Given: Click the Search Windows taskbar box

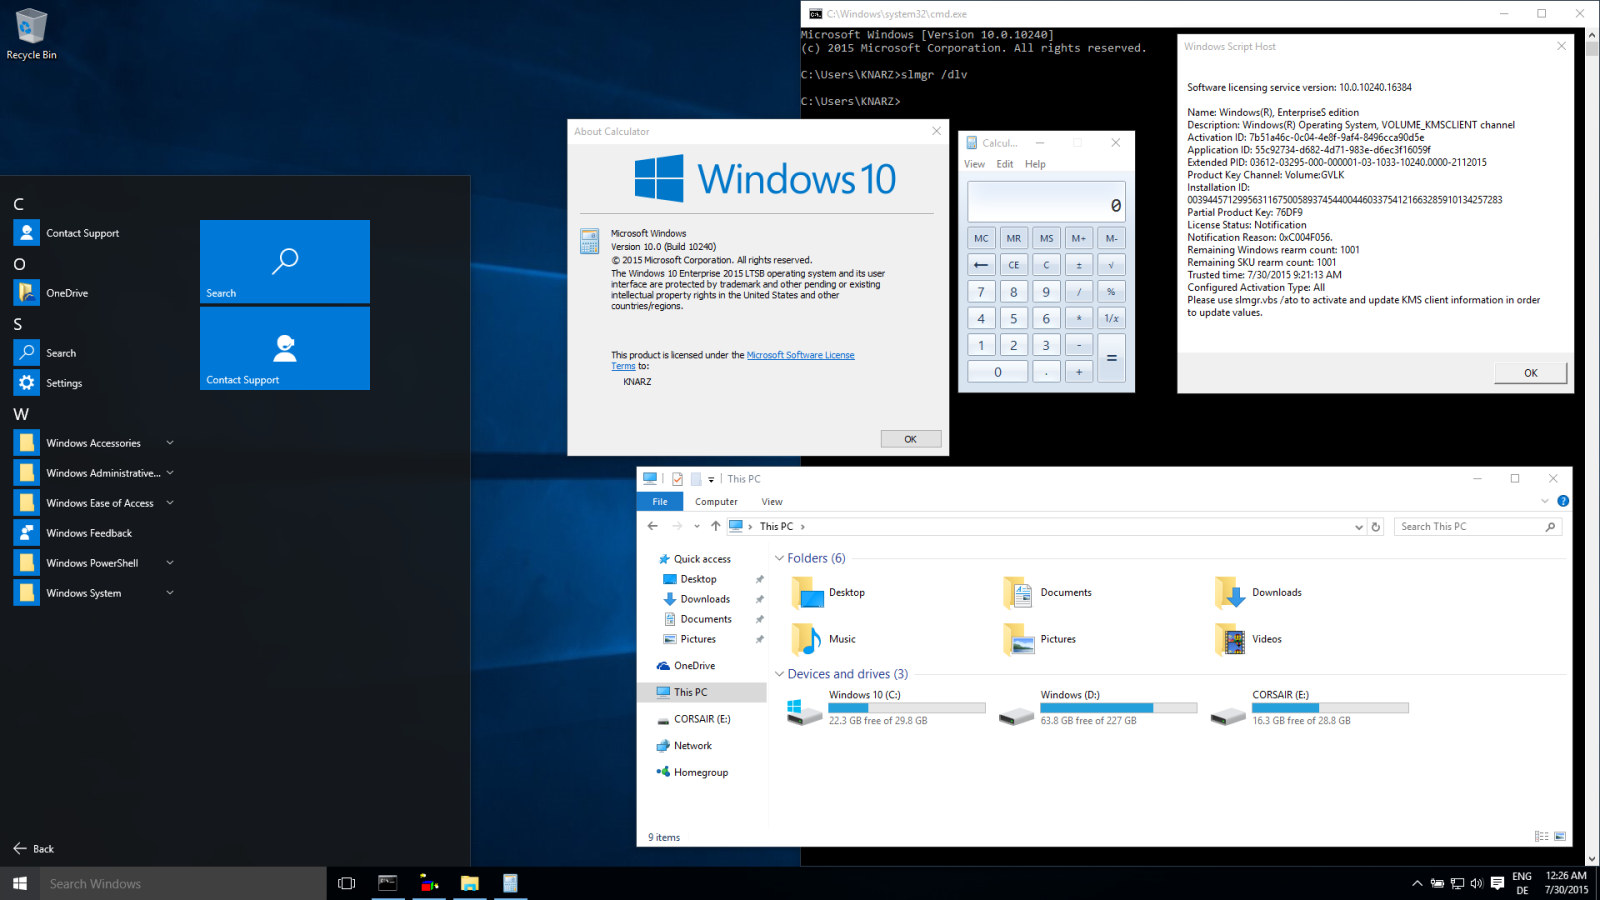Looking at the screenshot, I should coord(183,883).
